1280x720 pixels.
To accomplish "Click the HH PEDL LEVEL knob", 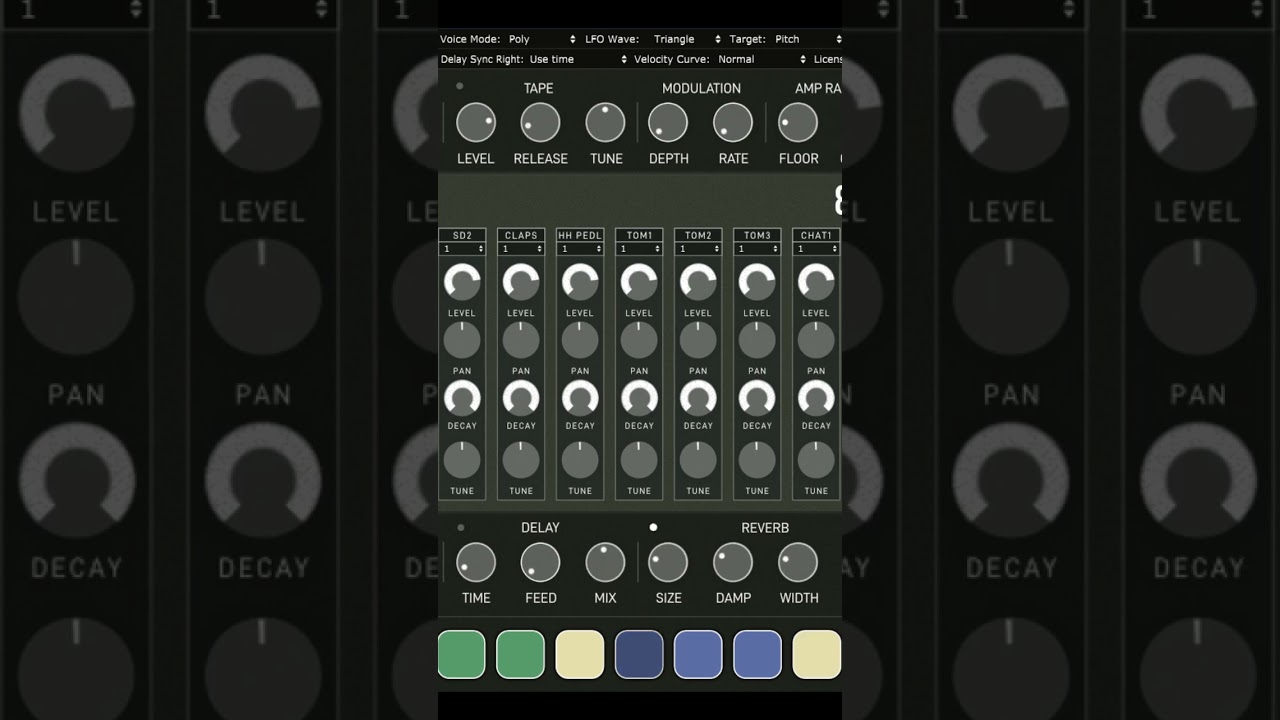I will click(580, 283).
